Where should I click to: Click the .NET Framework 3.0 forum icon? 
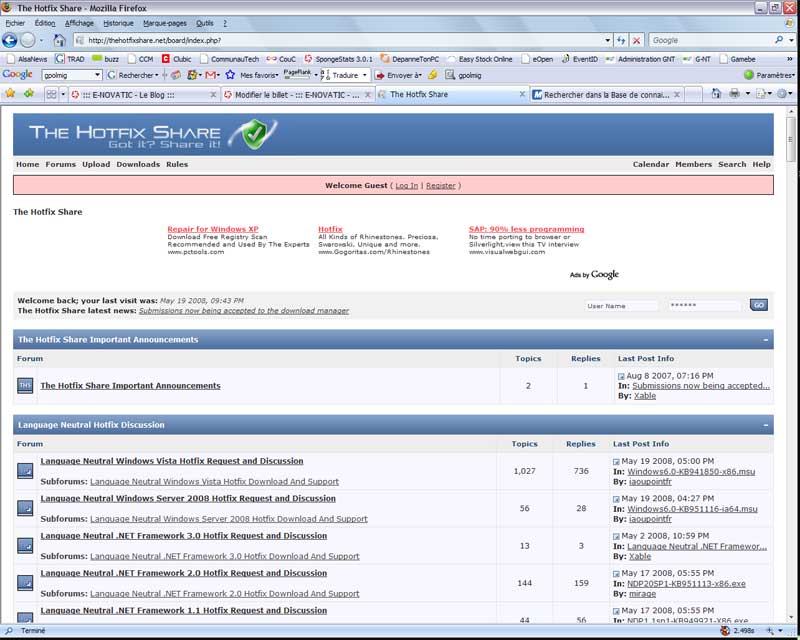click(x=25, y=545)
